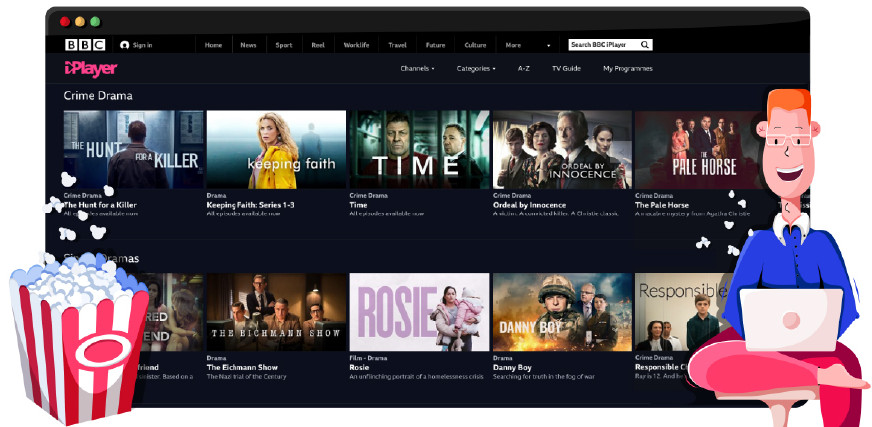
Task: Expand the Categories dropdown
Action: (476, 68)
